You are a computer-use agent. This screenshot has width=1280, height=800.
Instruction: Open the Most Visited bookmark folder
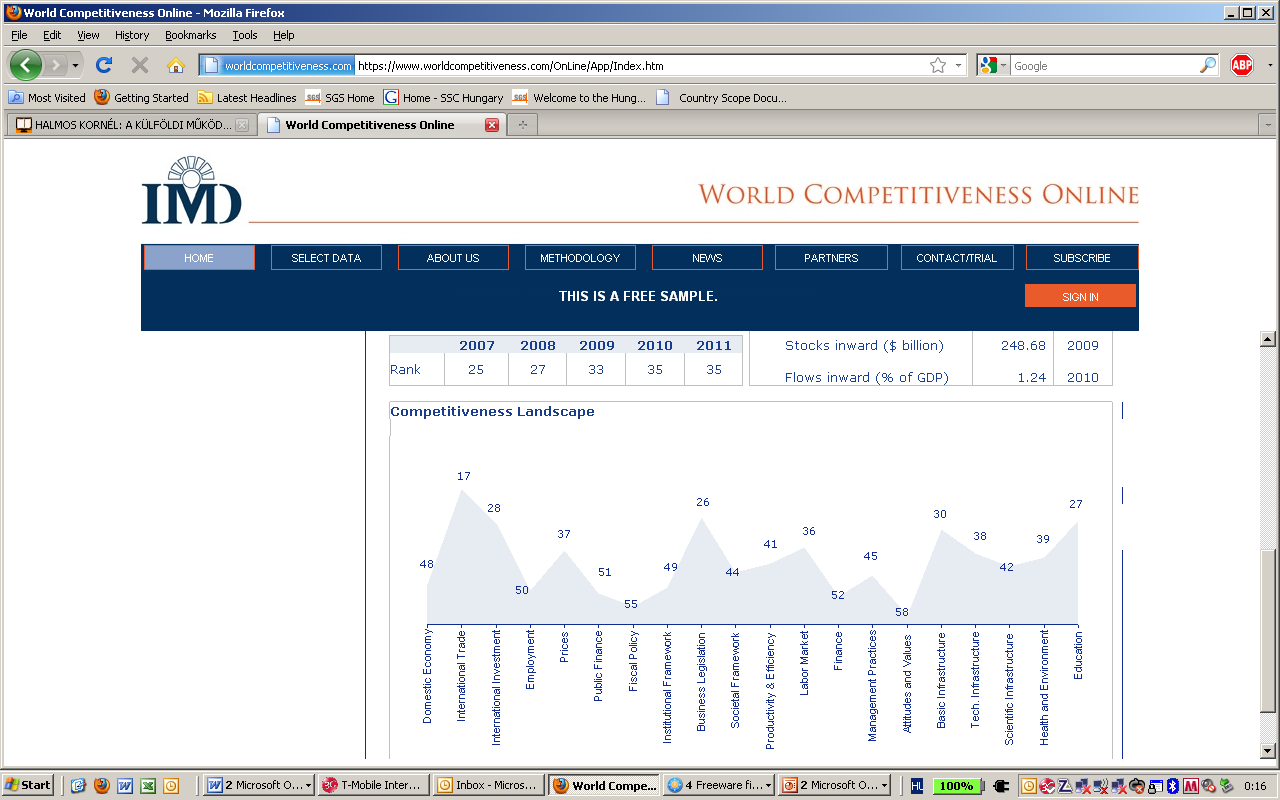tap(47, 97)
